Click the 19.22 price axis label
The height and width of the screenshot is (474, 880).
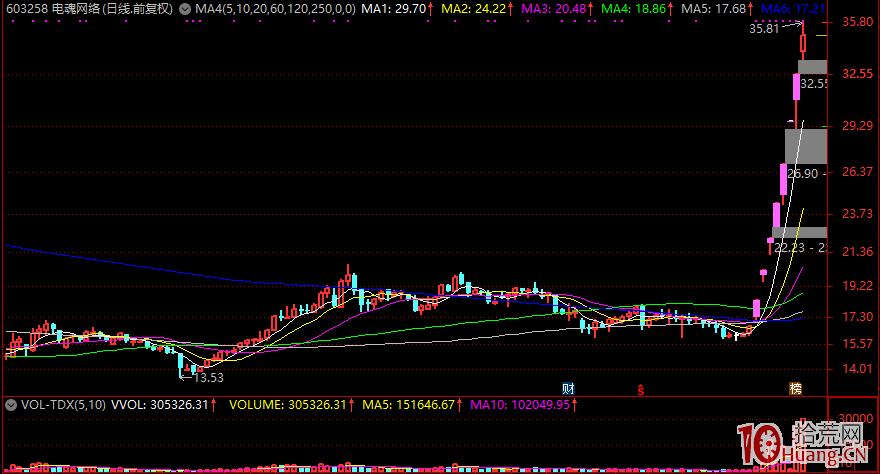click(x=858, y=286)
